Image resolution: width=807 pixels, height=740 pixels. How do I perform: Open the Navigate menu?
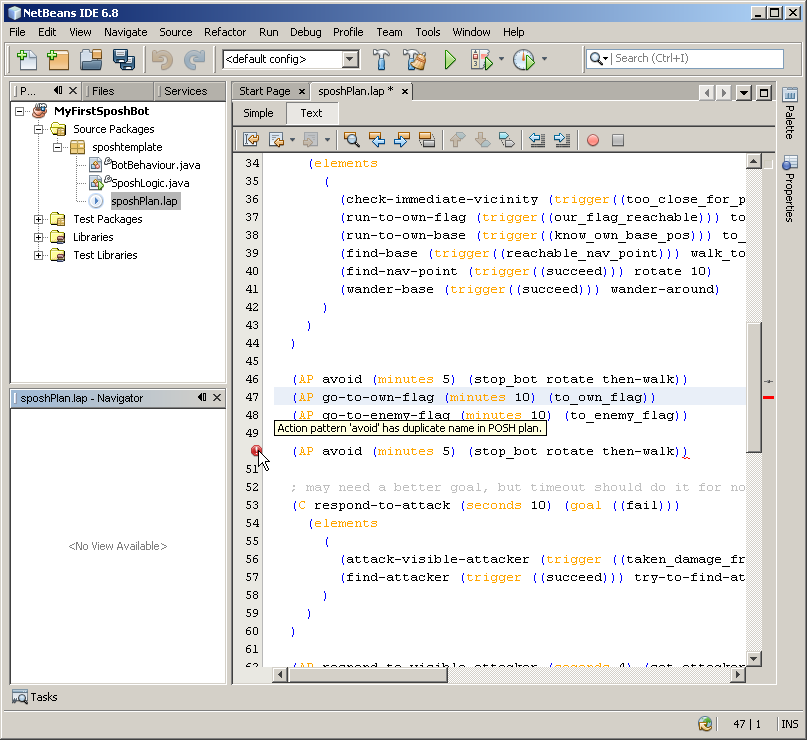click(126, 32)
